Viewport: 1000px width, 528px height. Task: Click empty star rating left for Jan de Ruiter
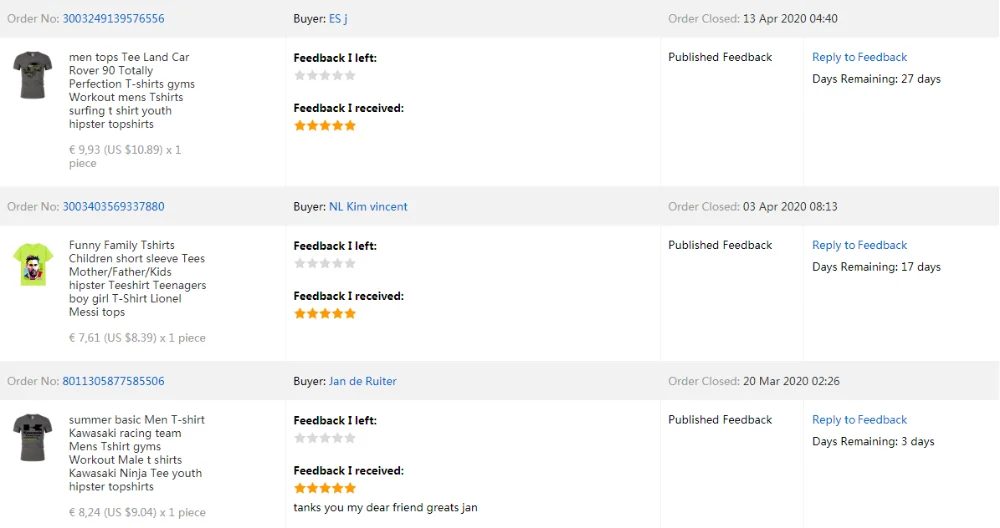[324, 438]
